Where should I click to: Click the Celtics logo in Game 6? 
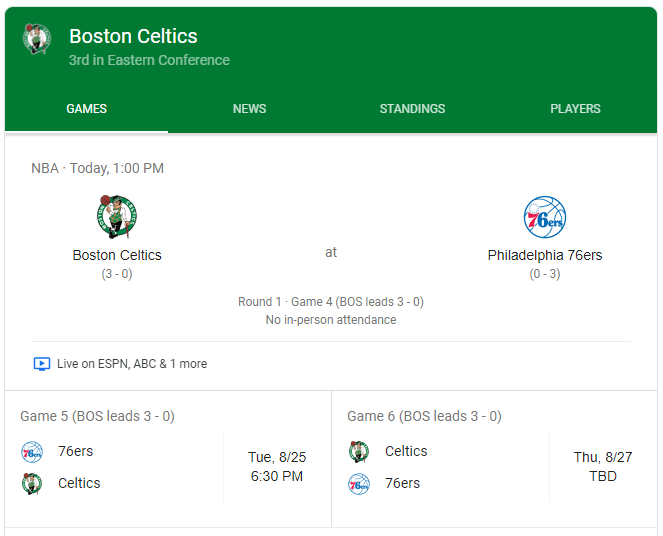click(x=359, y=452)
